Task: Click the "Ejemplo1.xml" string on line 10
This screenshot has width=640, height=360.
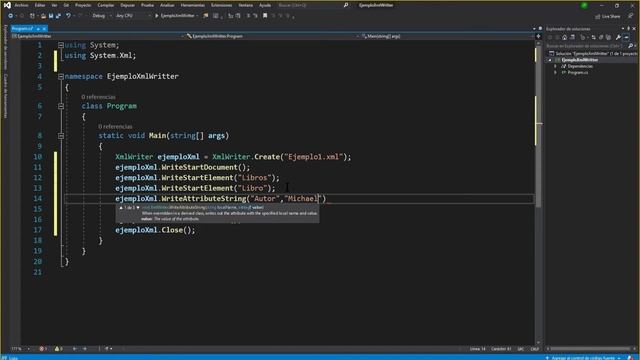Action: click(313, 157)
